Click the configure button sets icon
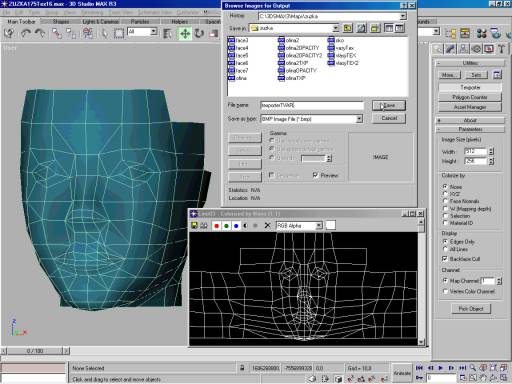This screenshot has width=512, height=384. (x=497, y=75)
